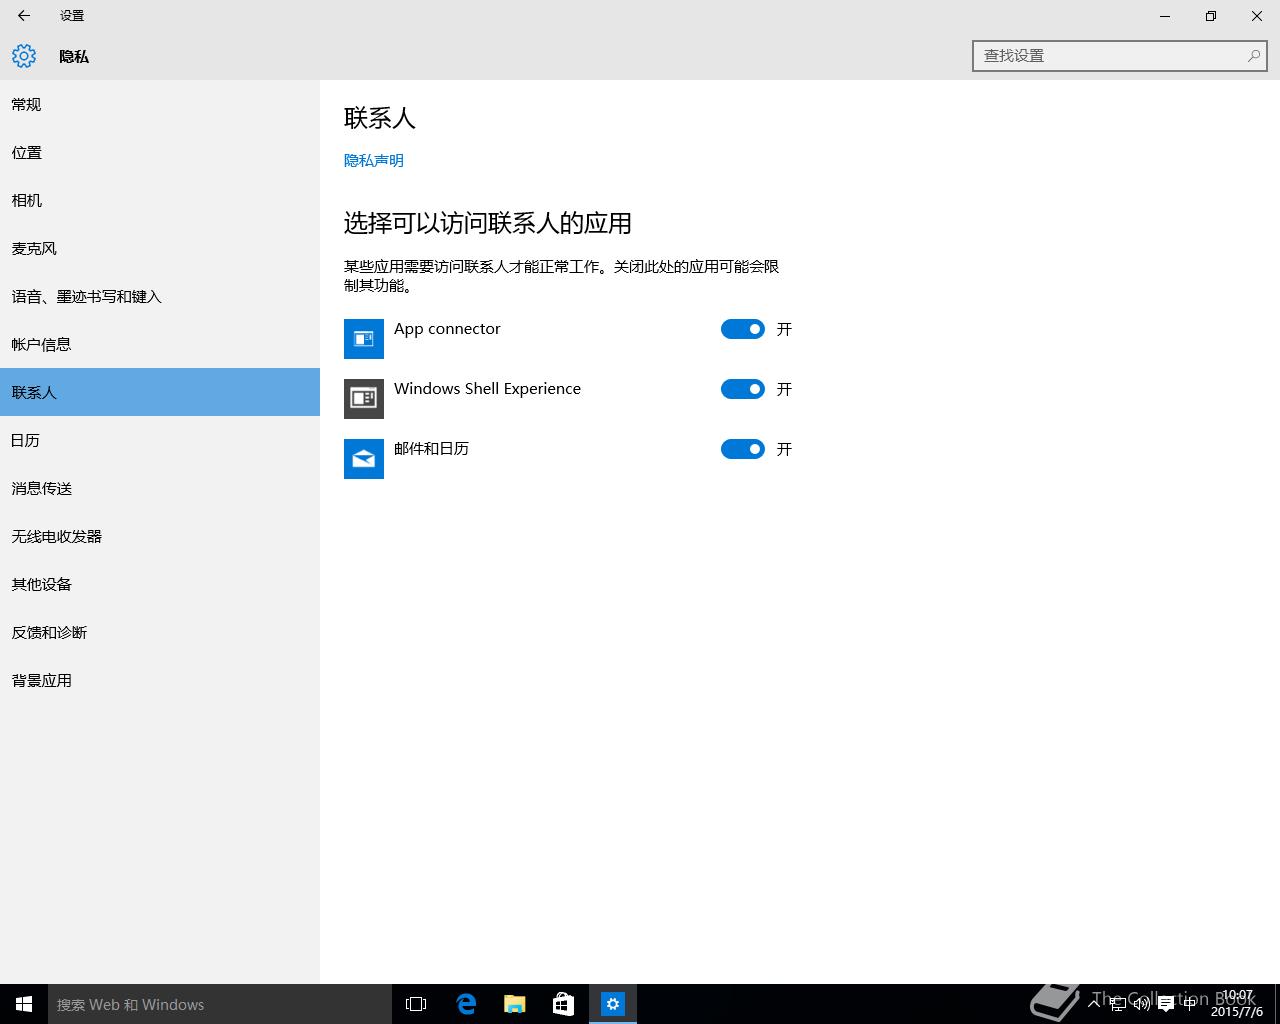Image resolution: width=1280 pixels, height=1024 pixels.
Task: Select 消息传送 in privacy sidebar
Action: pos(160,488)
